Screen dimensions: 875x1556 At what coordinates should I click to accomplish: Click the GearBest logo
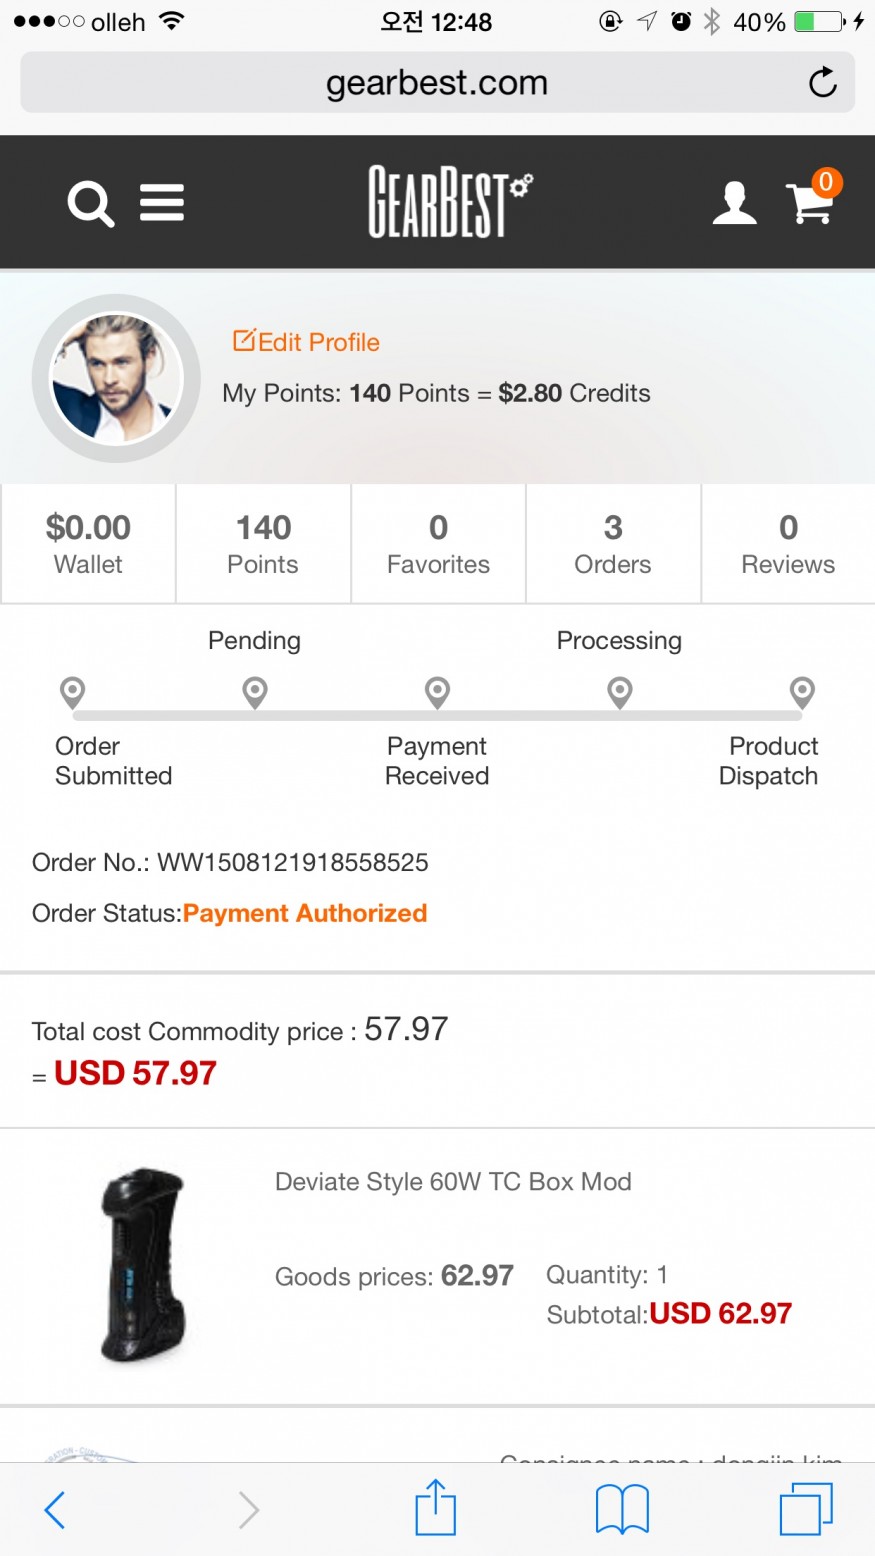pos(449,203)
